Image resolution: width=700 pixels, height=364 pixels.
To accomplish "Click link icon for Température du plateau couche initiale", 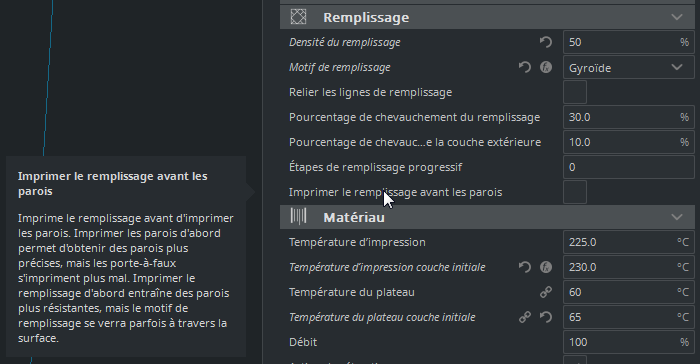I will click(x=525, y=317).
